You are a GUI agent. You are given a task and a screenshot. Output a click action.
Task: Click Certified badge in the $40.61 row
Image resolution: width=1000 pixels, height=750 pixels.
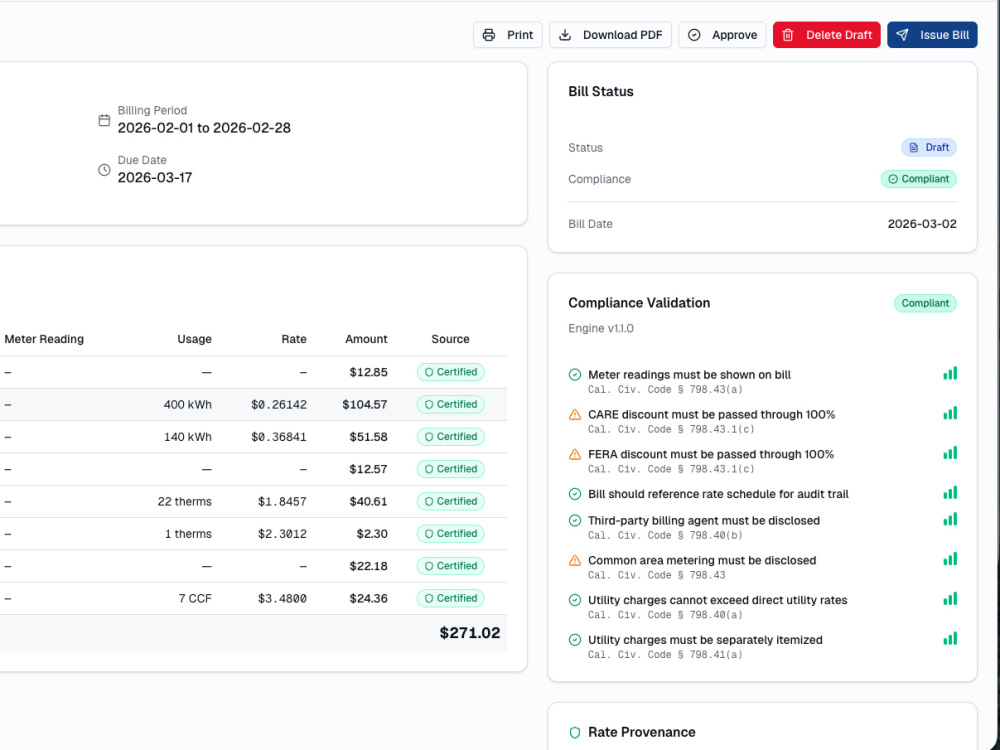click(450, 501)
